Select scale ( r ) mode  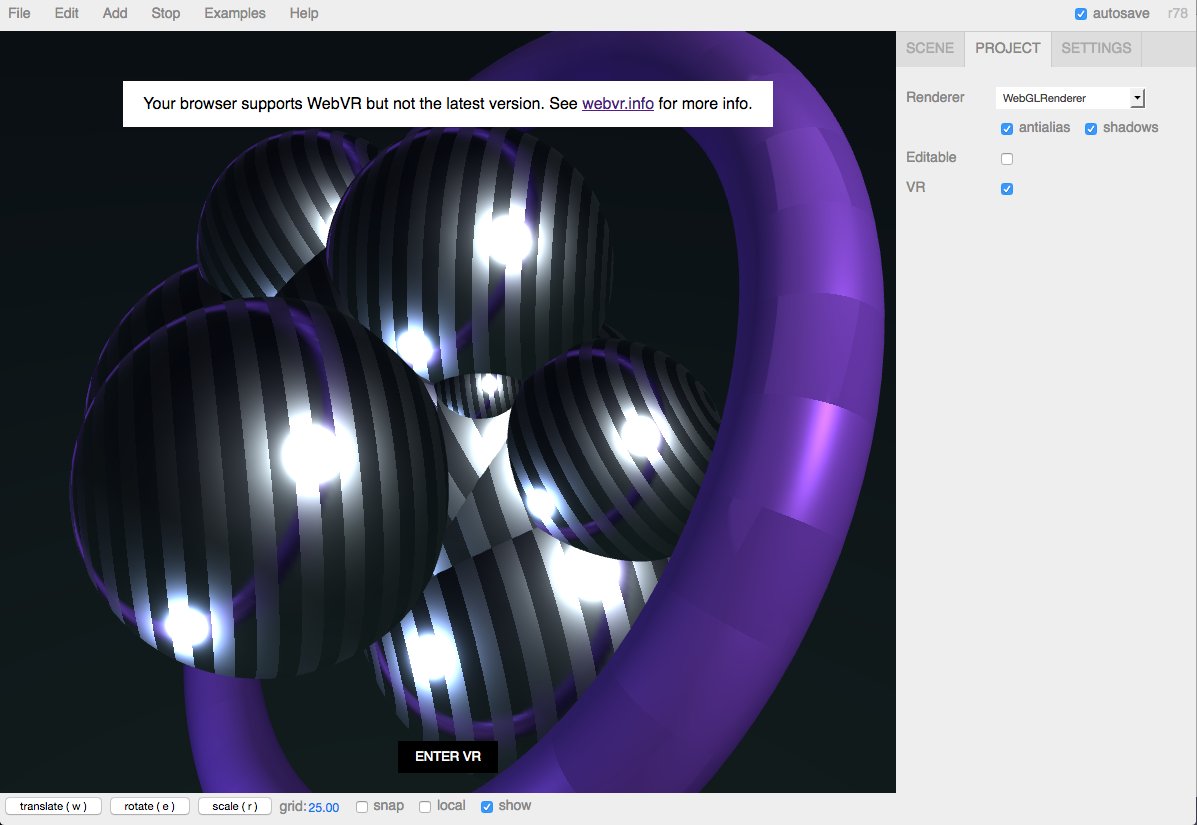click(235, 806)
